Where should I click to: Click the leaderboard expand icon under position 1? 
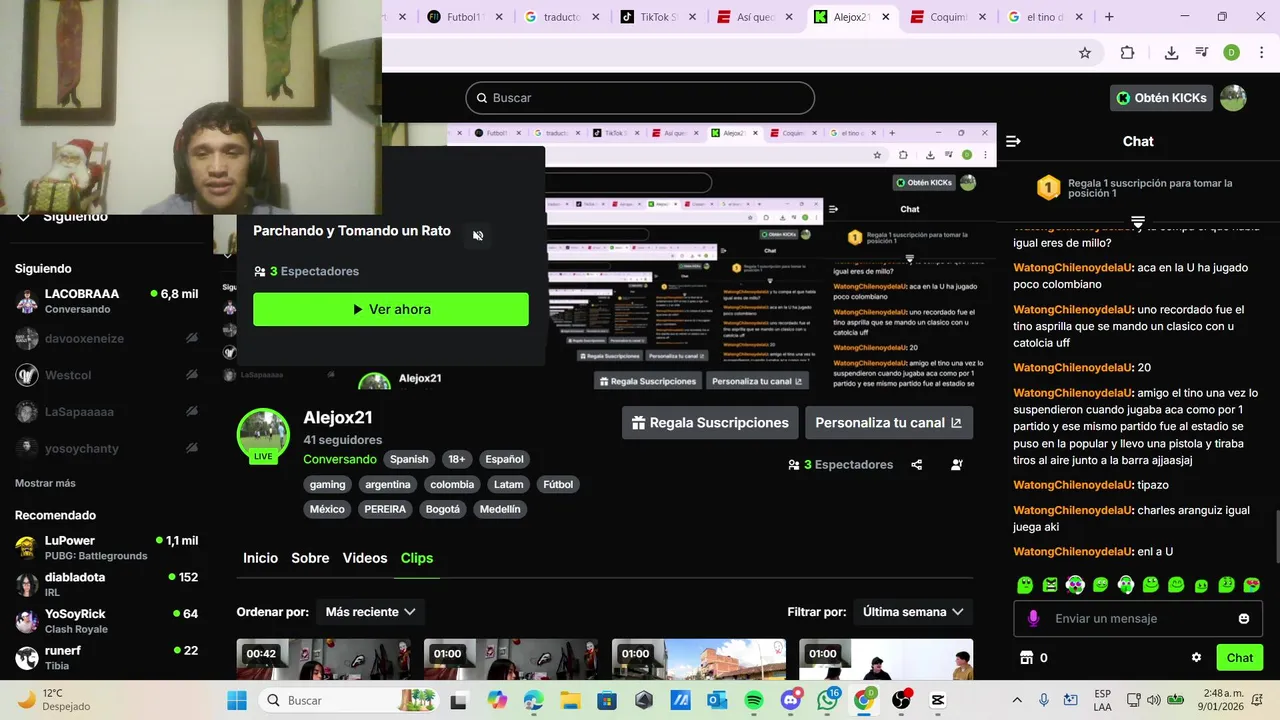[x=1137, y=221]
